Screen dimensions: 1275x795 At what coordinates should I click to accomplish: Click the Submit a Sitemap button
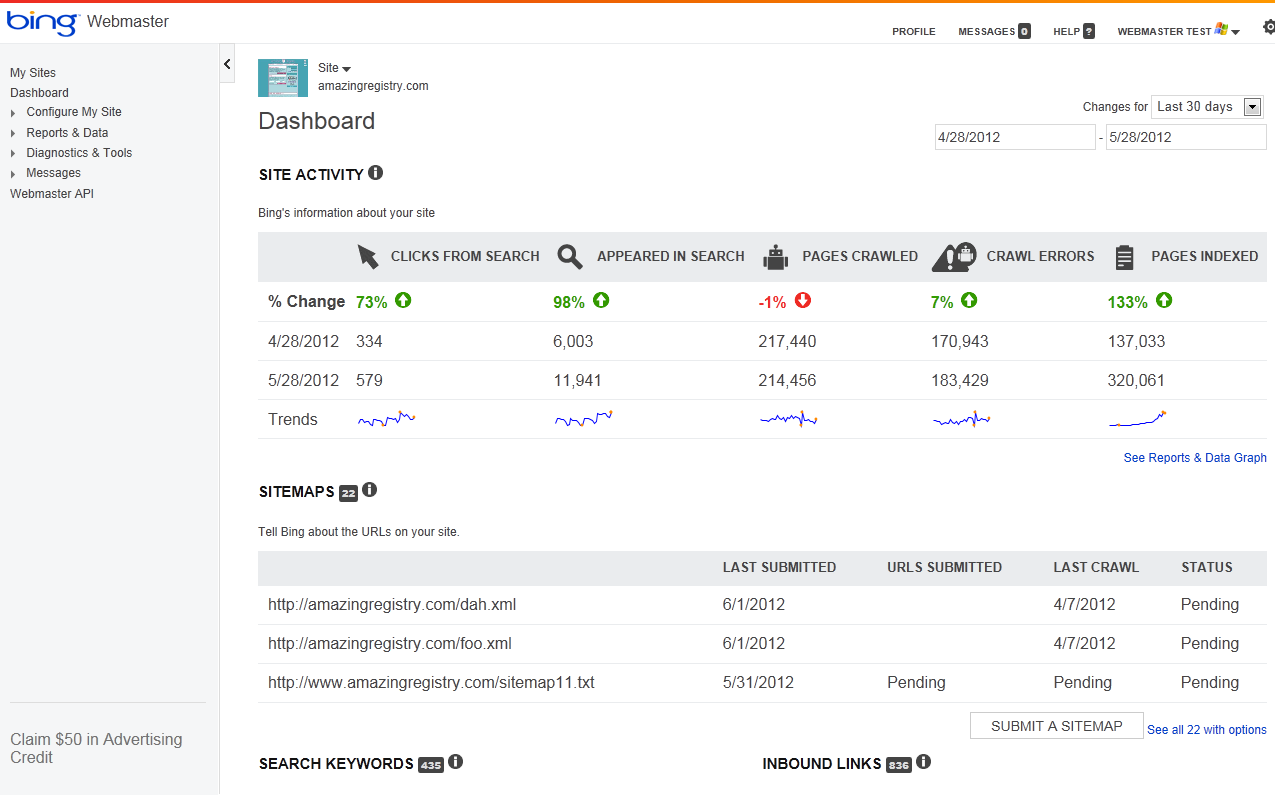1056,726
